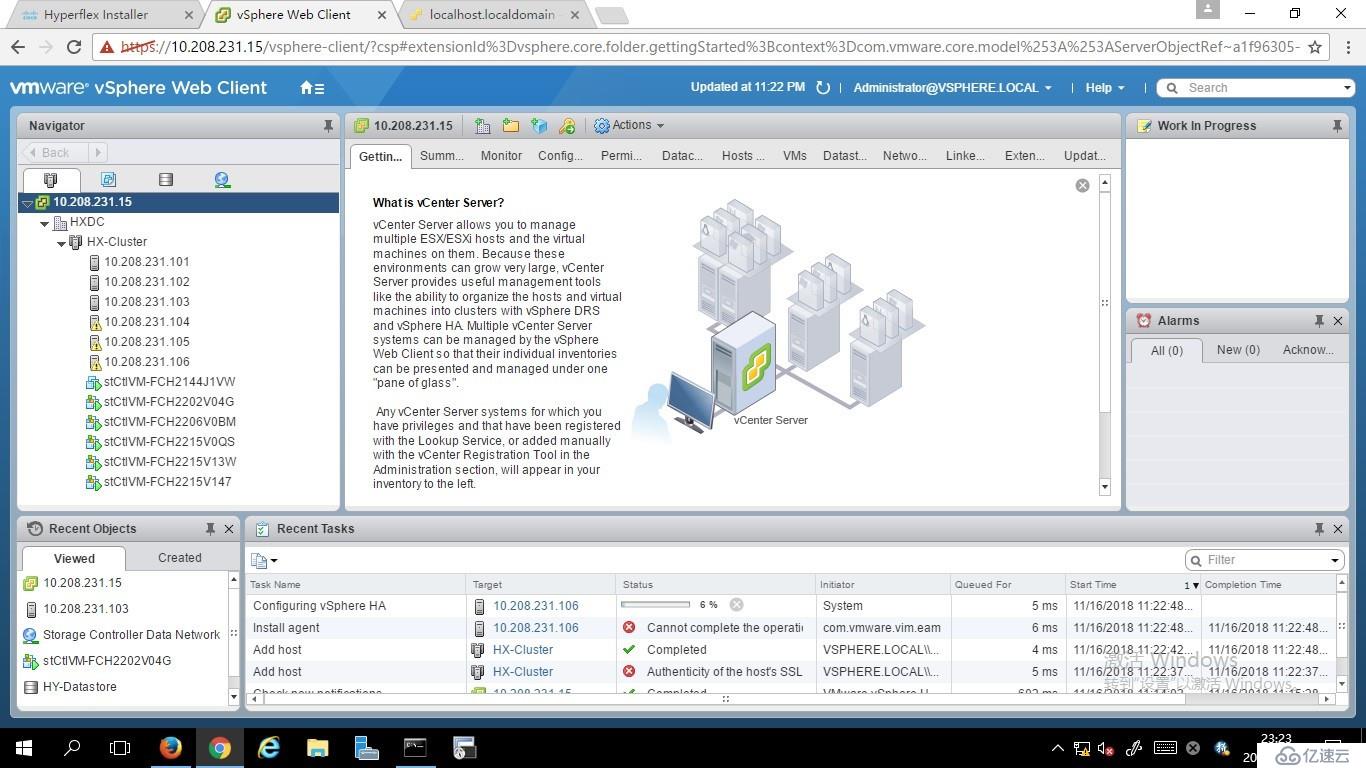Click the New Folder toolbar icon
Viewport: 1366px width, 768px height.
pyautogui.click(x=511, y=126)
